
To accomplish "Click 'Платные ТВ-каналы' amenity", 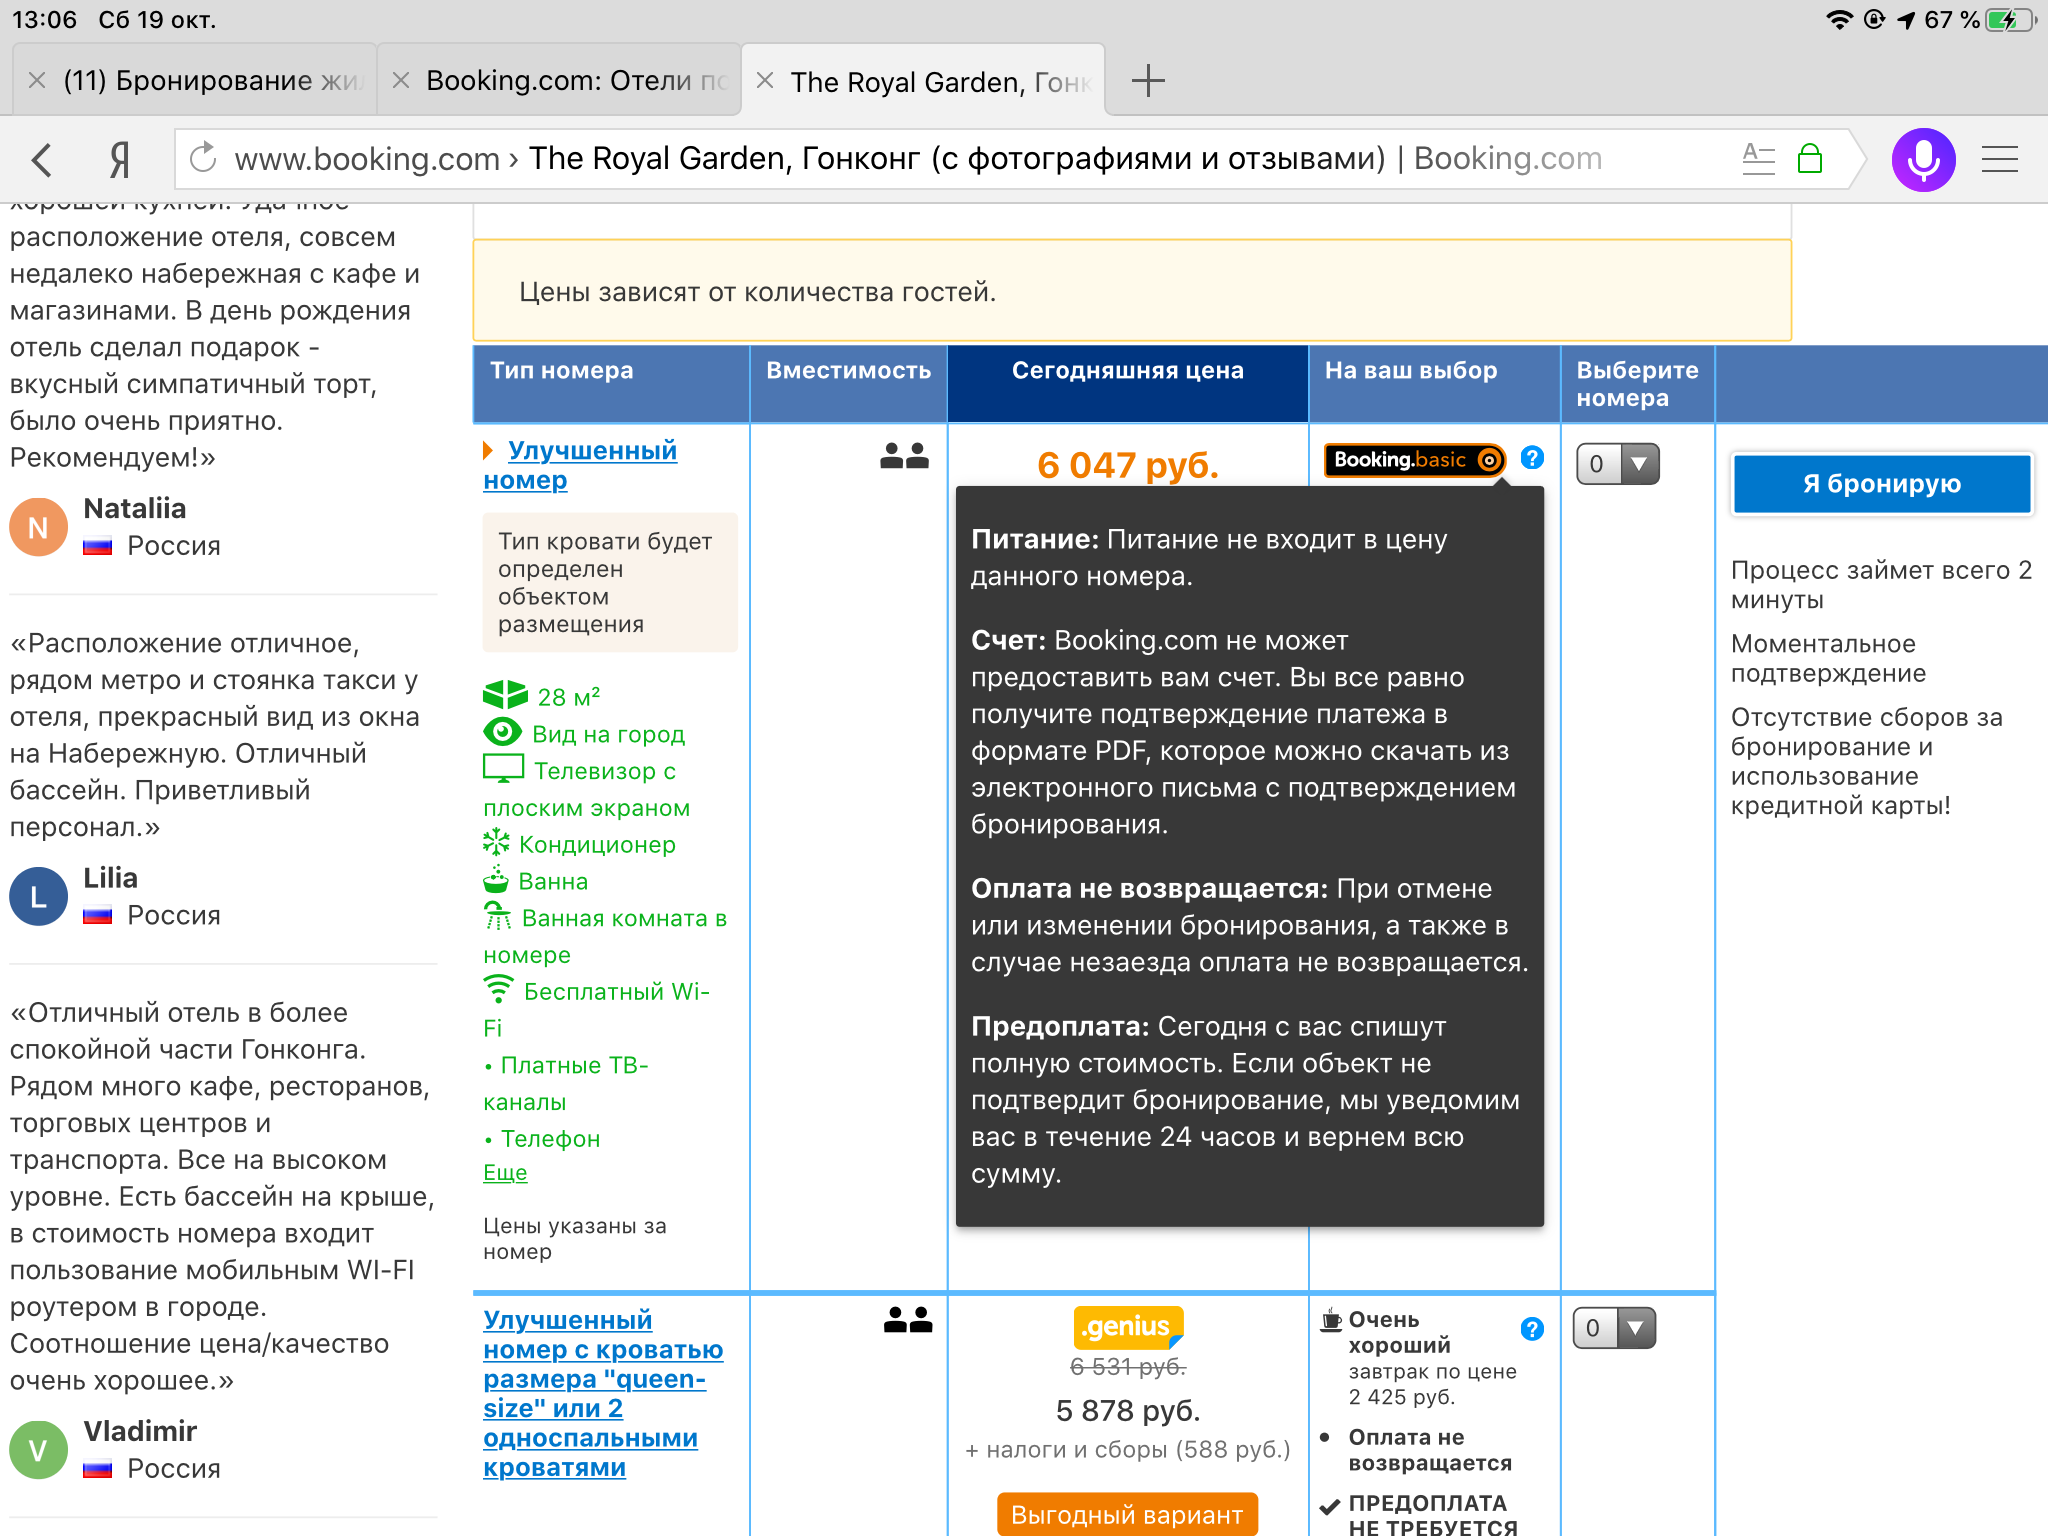I will click(566, 1083).
